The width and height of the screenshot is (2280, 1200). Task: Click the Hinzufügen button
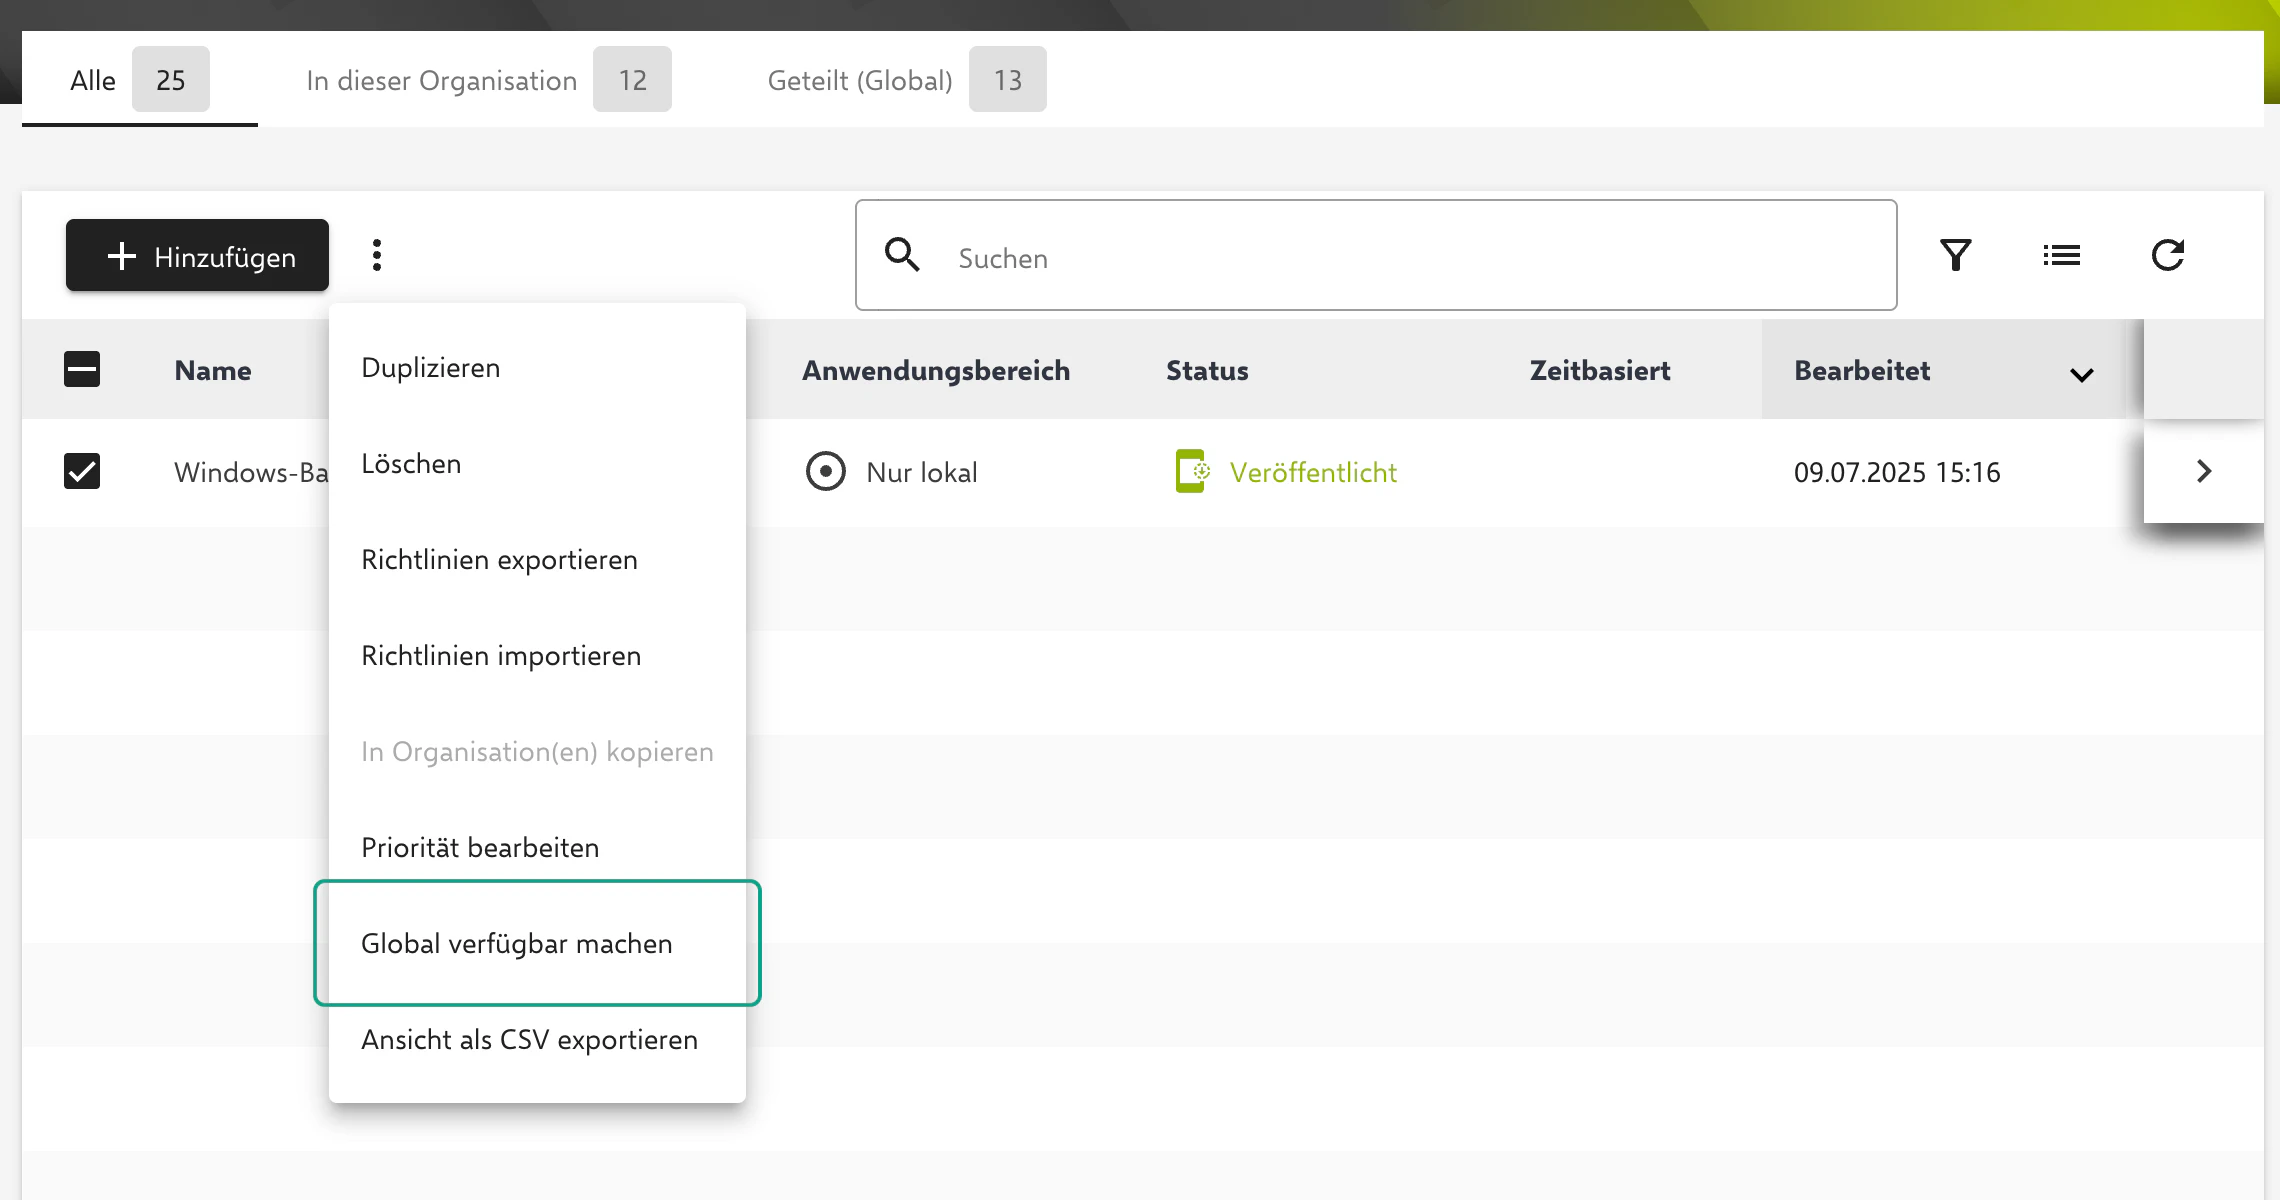pyautogui.click(x=197, y=255)
